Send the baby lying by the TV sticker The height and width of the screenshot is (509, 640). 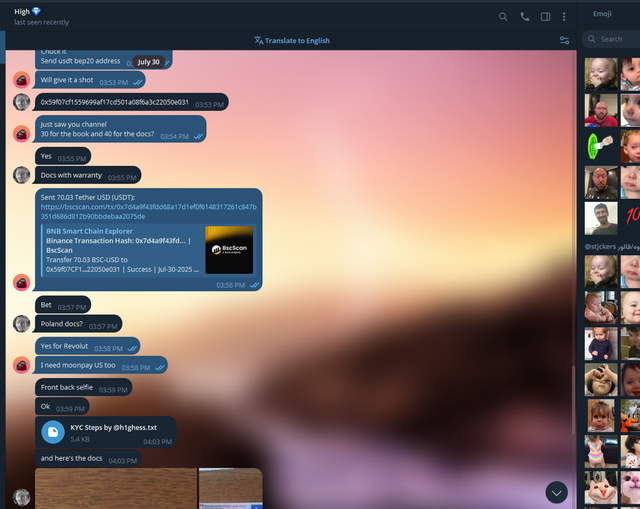[601, 307]
